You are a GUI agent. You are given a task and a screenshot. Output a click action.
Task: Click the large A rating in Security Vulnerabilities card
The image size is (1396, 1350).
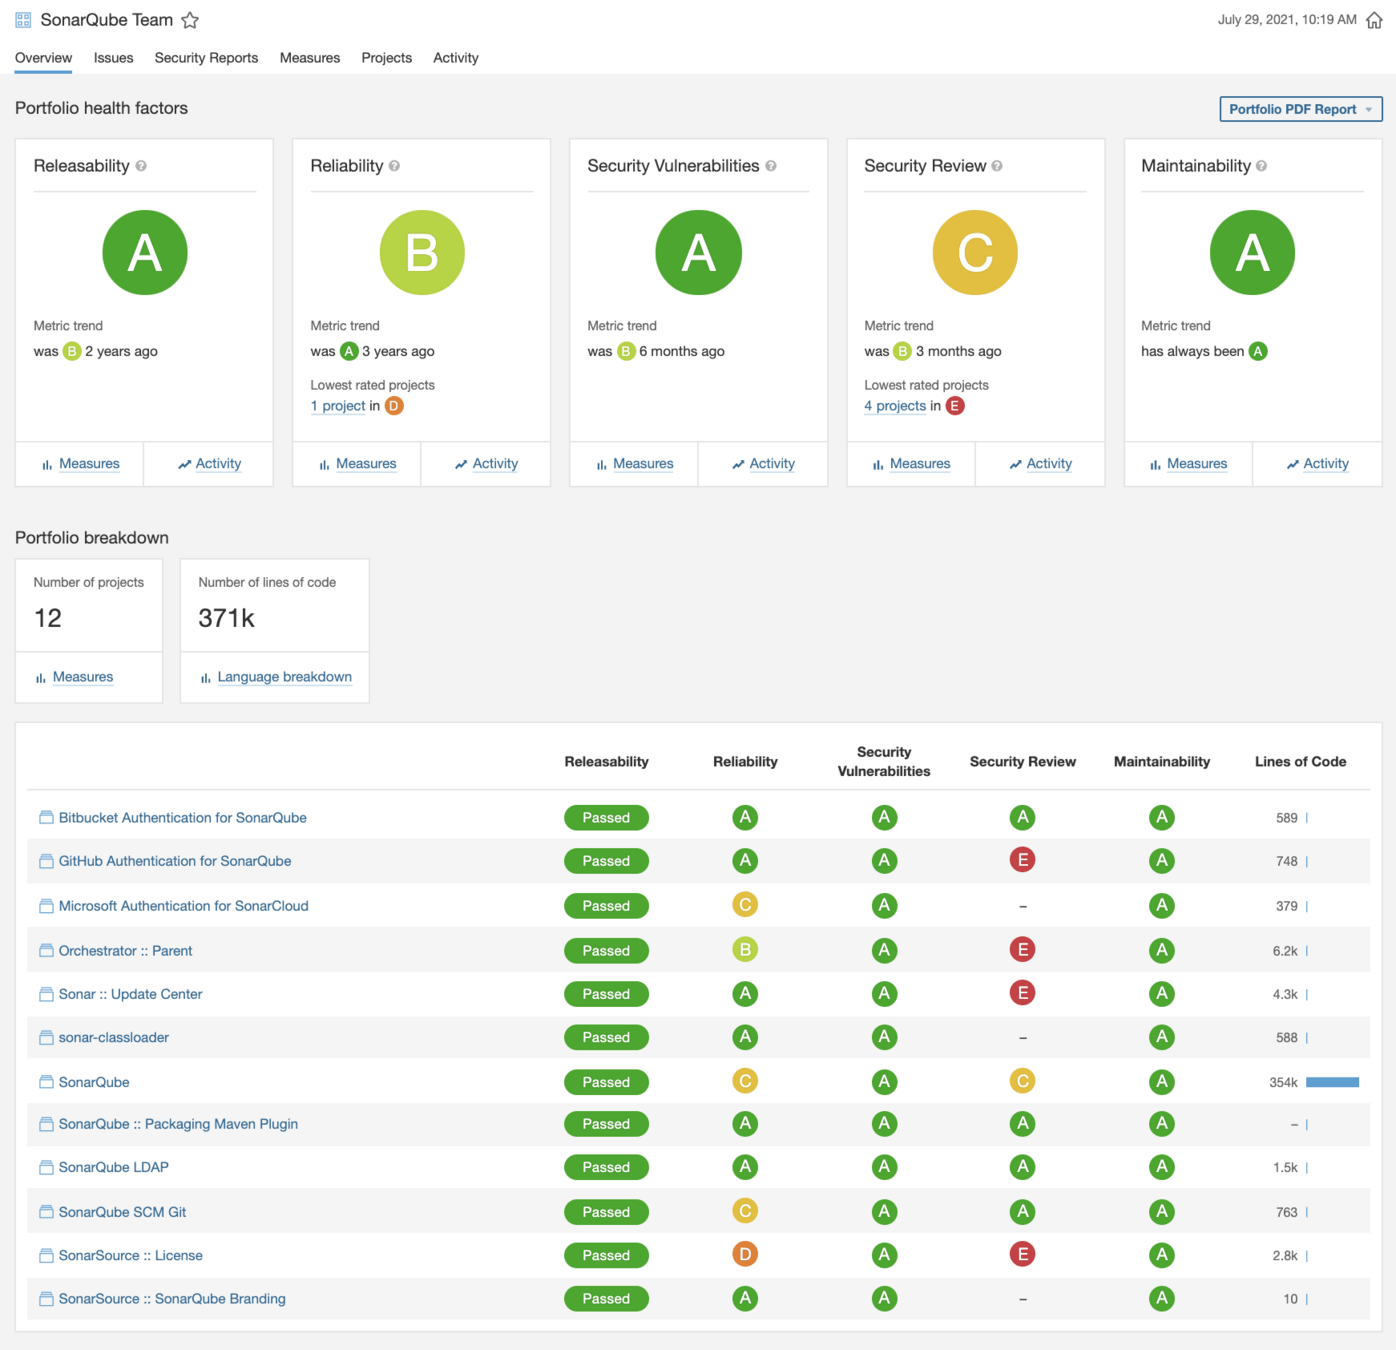pos(698,252)
